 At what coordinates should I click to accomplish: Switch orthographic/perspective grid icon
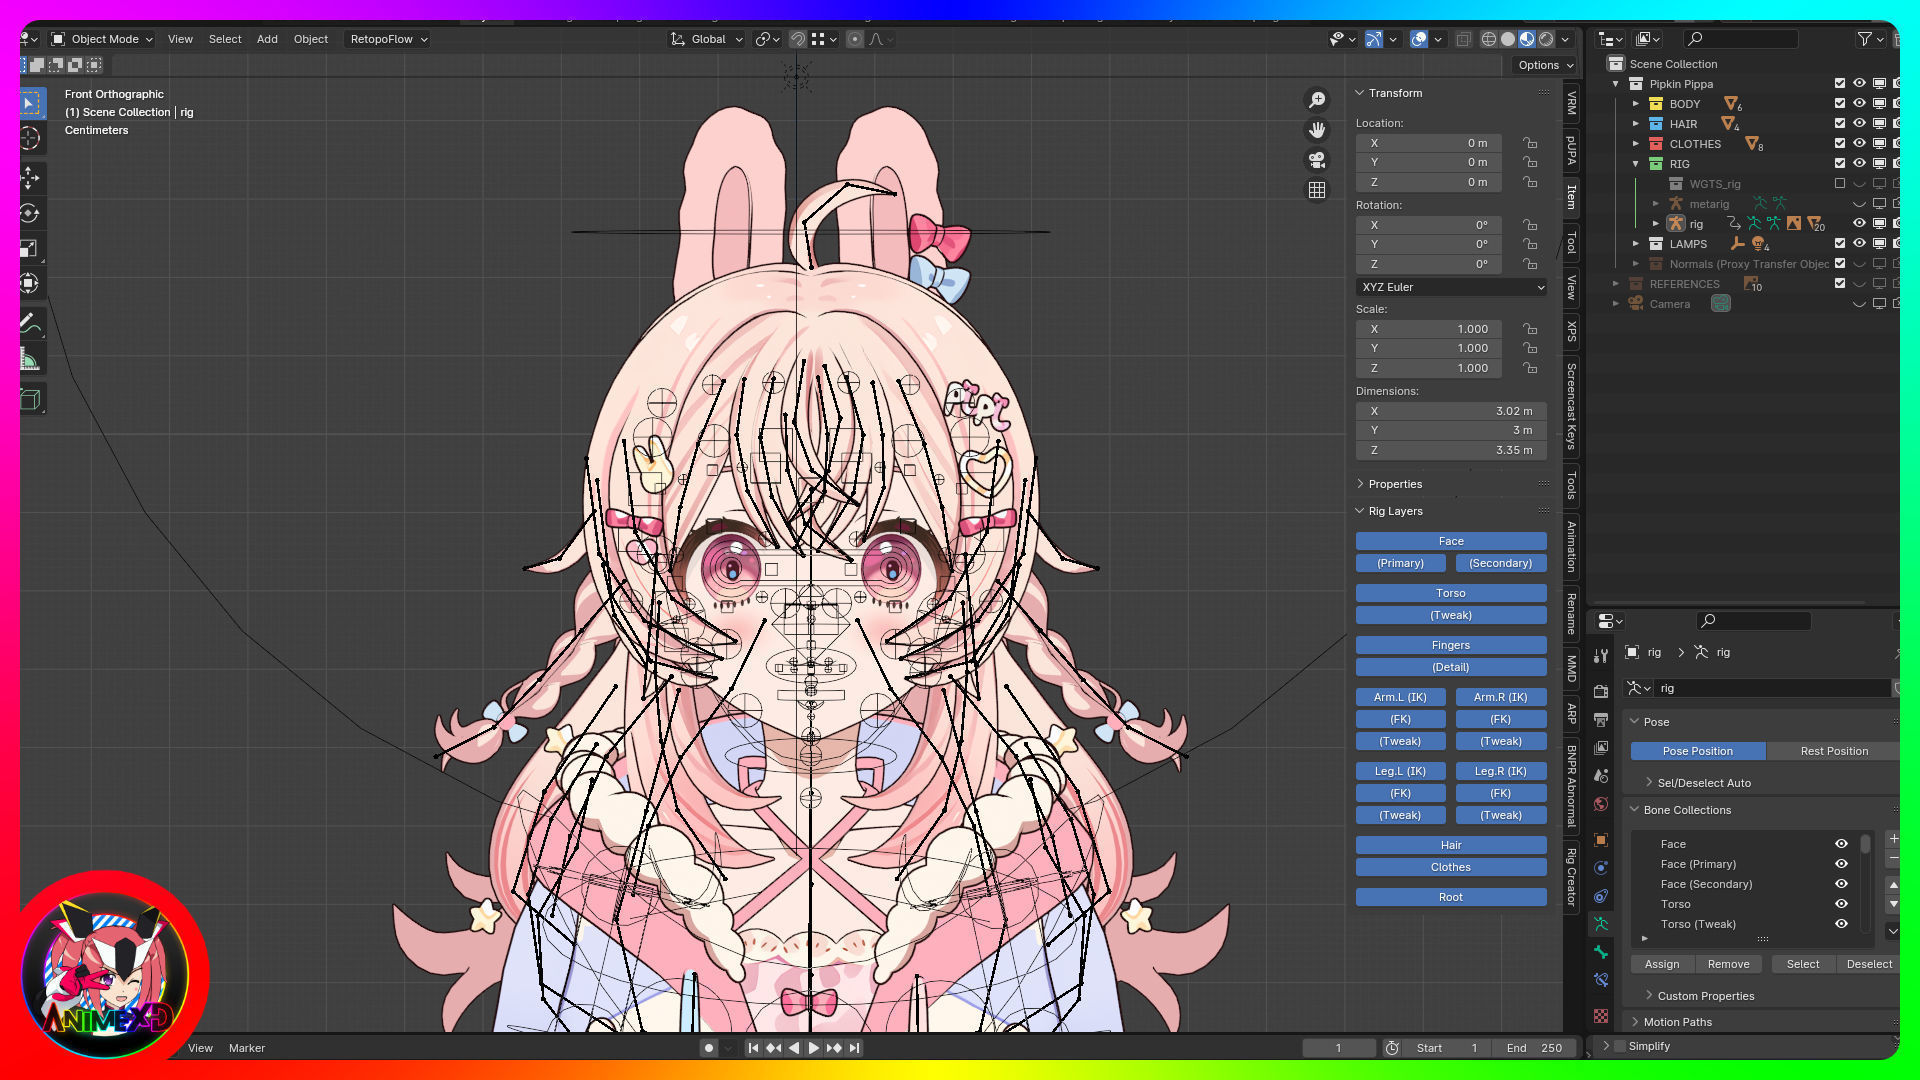[1317, 190]
